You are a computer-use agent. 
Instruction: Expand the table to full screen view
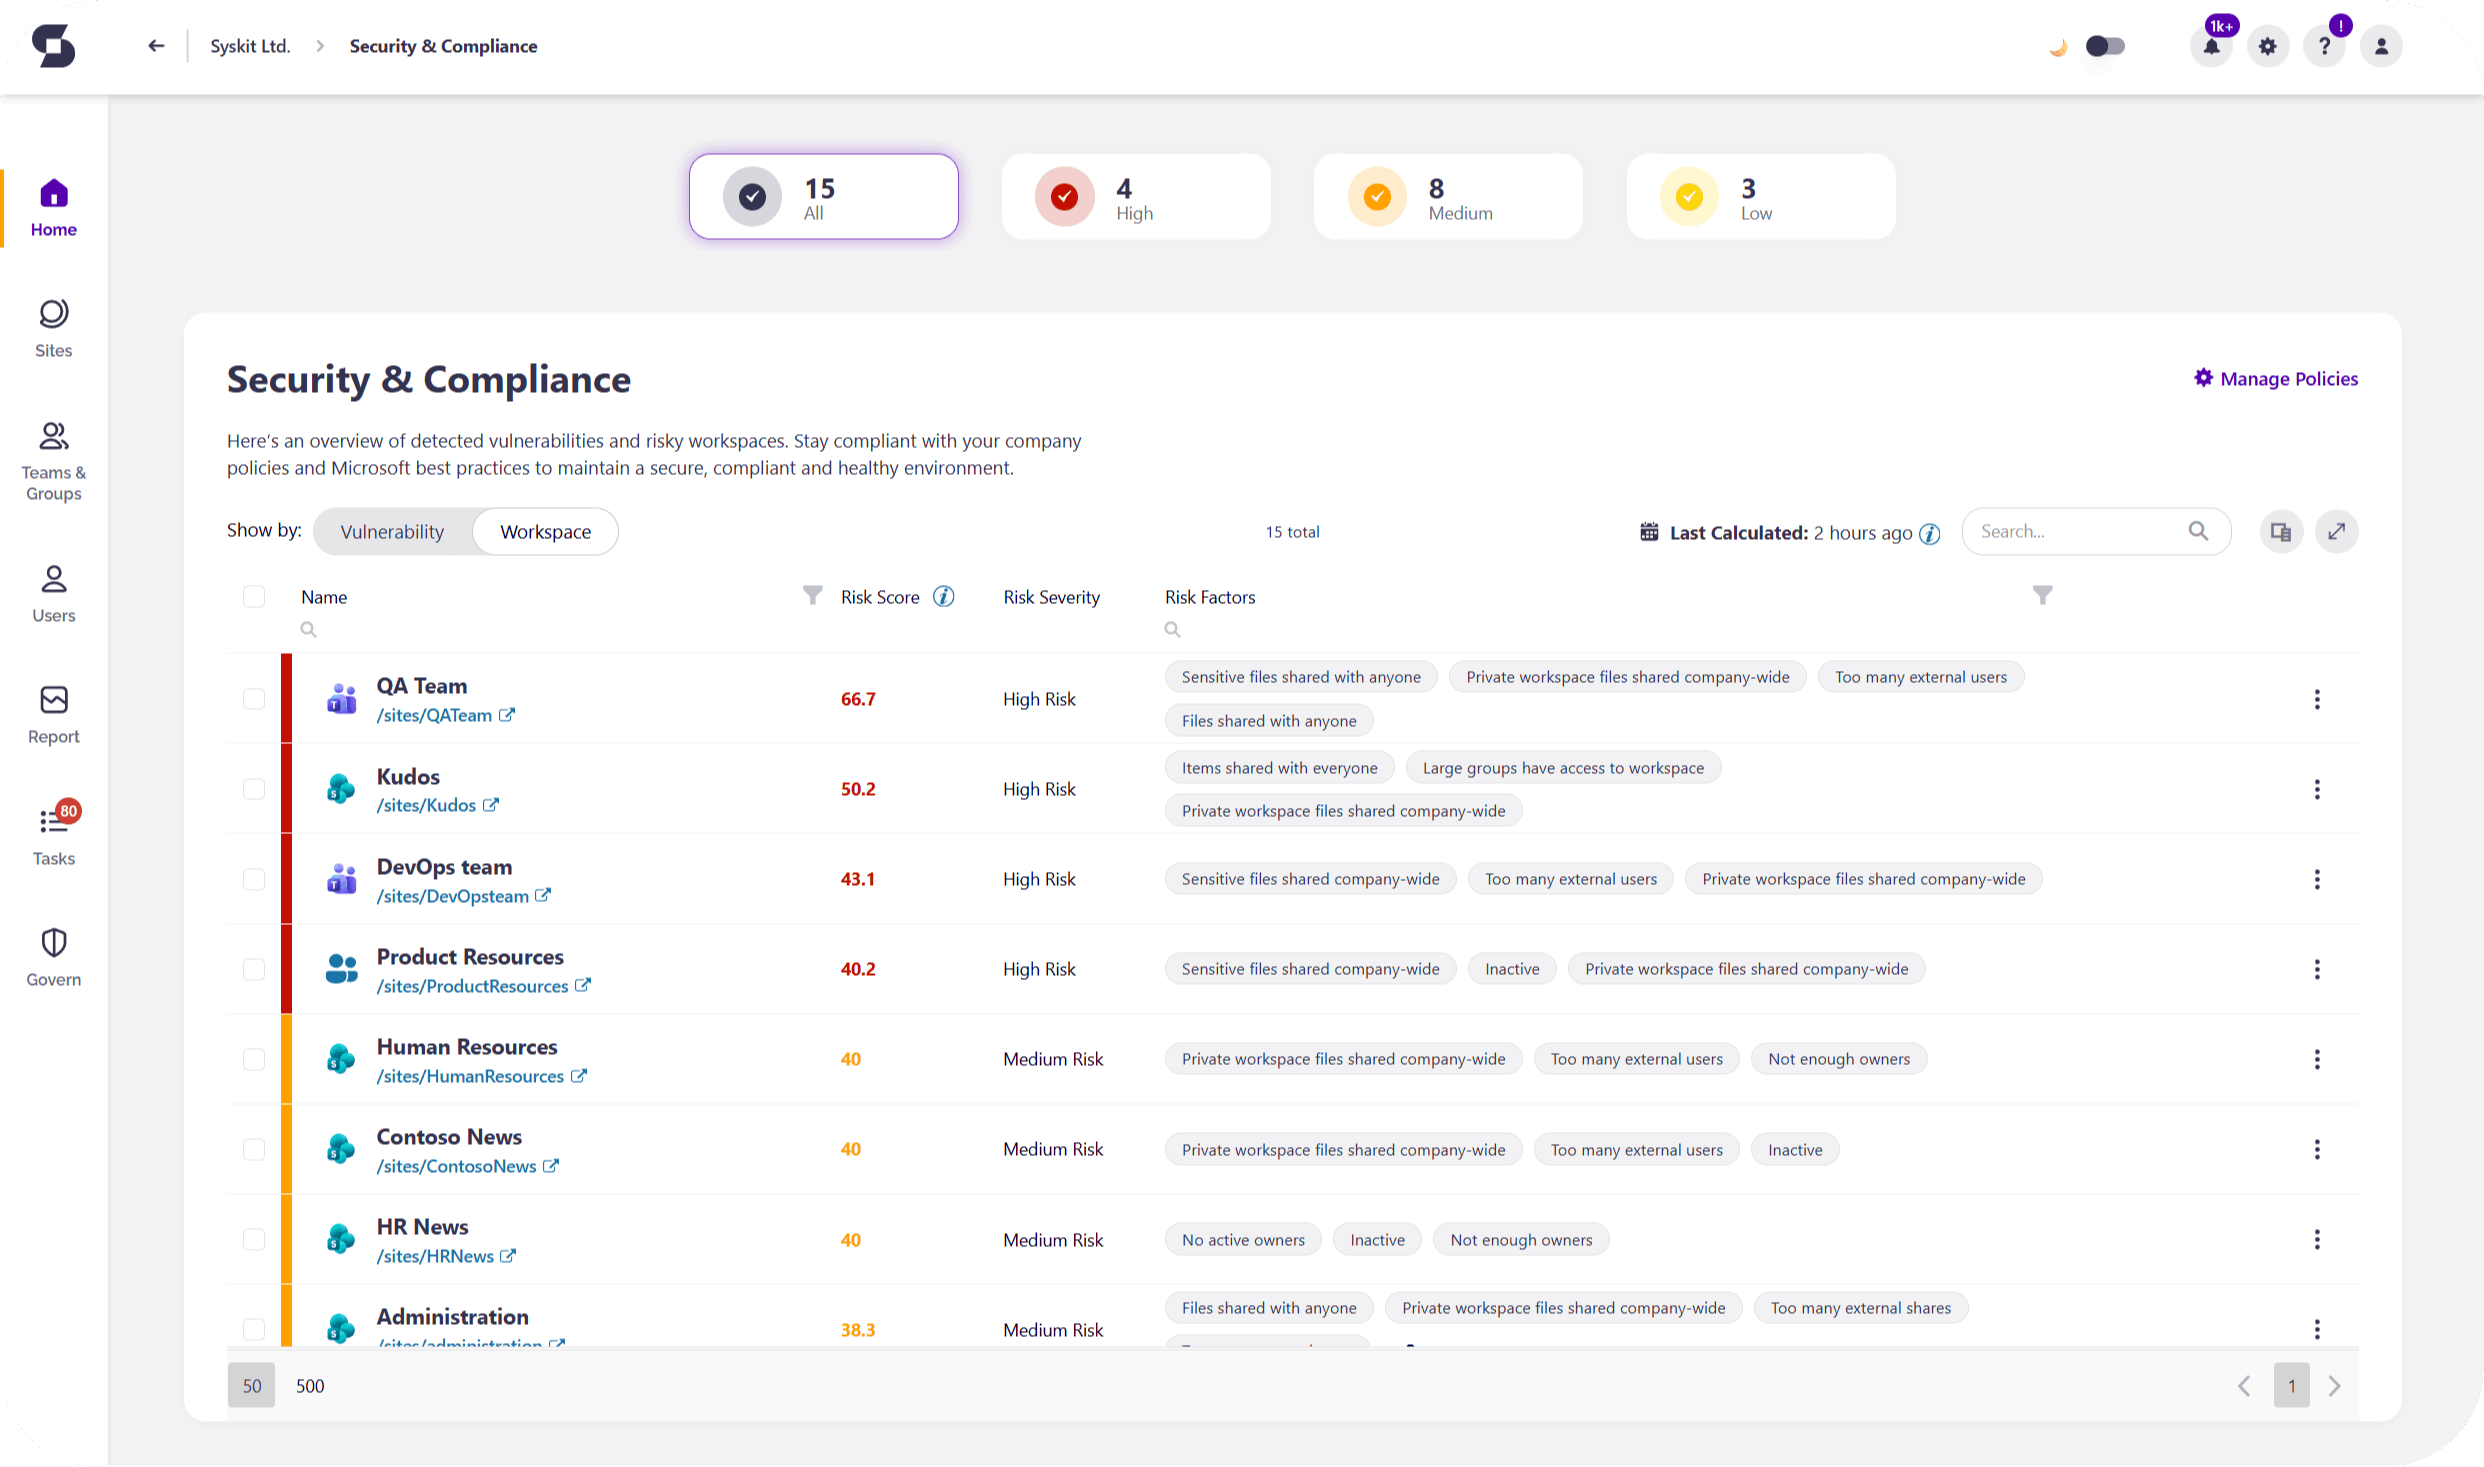pos(2337,531)
